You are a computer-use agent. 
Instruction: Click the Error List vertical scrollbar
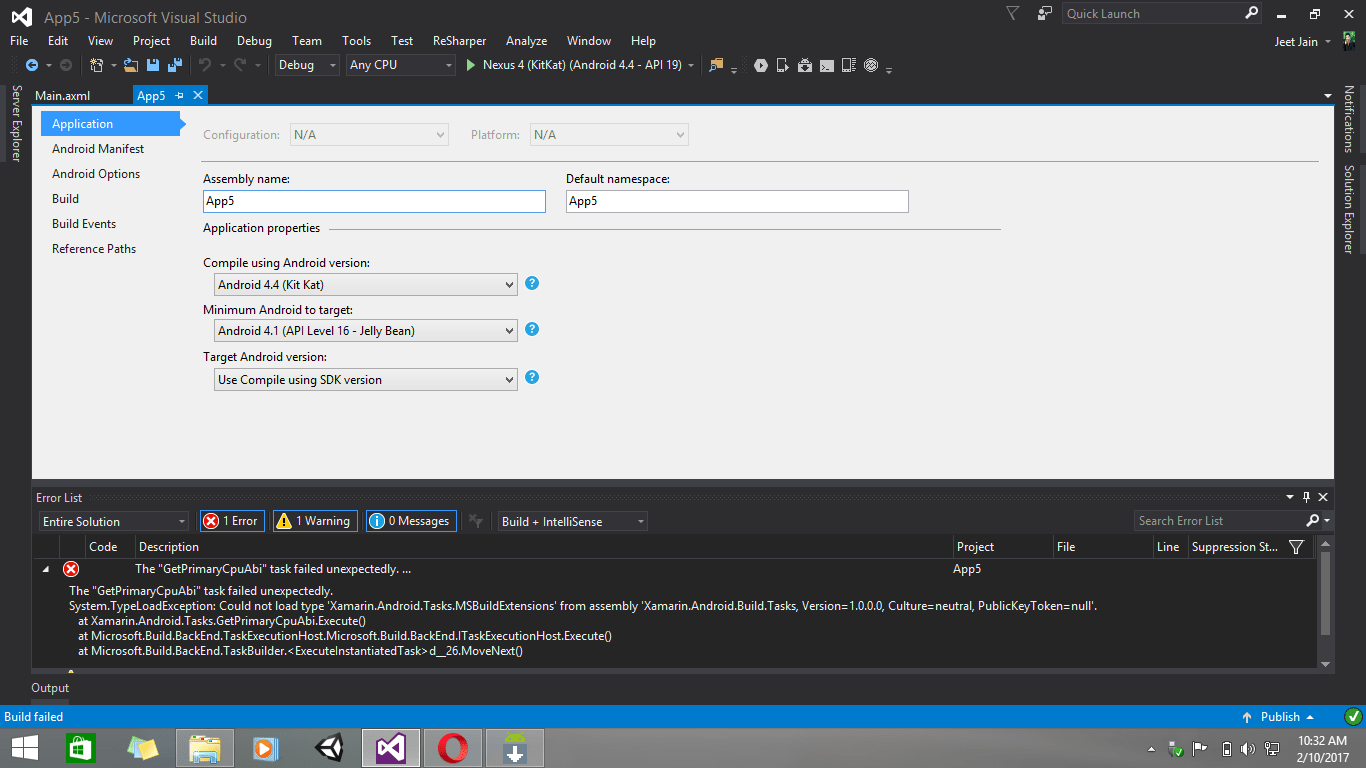coord(1326,605)
